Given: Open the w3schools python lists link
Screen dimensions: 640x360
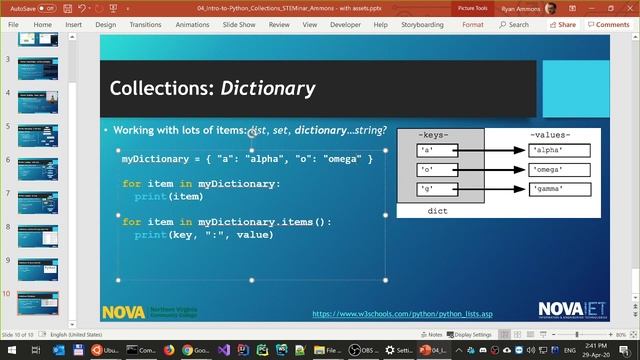Looking at the screenshot, I should tap(402, 314).
